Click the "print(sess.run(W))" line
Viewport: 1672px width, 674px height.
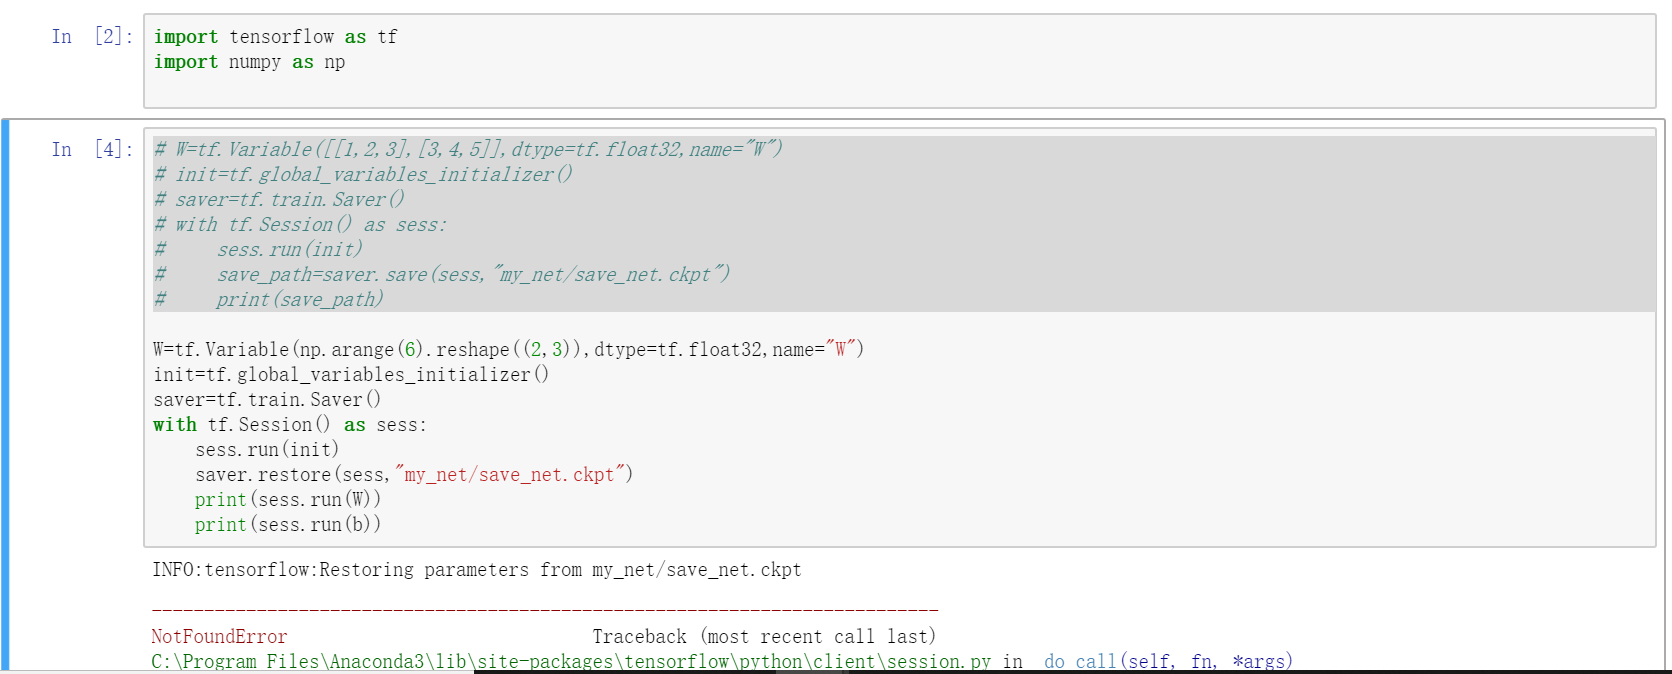coord(288,500)
